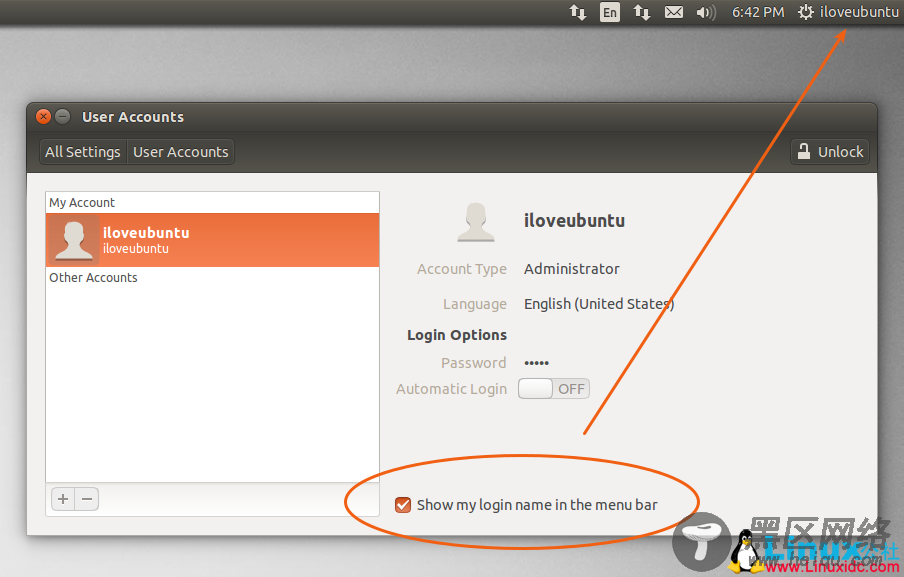Viewport: 904px width, 577px height.
Task: Click the Password dots field
Action: pyautogui.click(x=536, y=363)
